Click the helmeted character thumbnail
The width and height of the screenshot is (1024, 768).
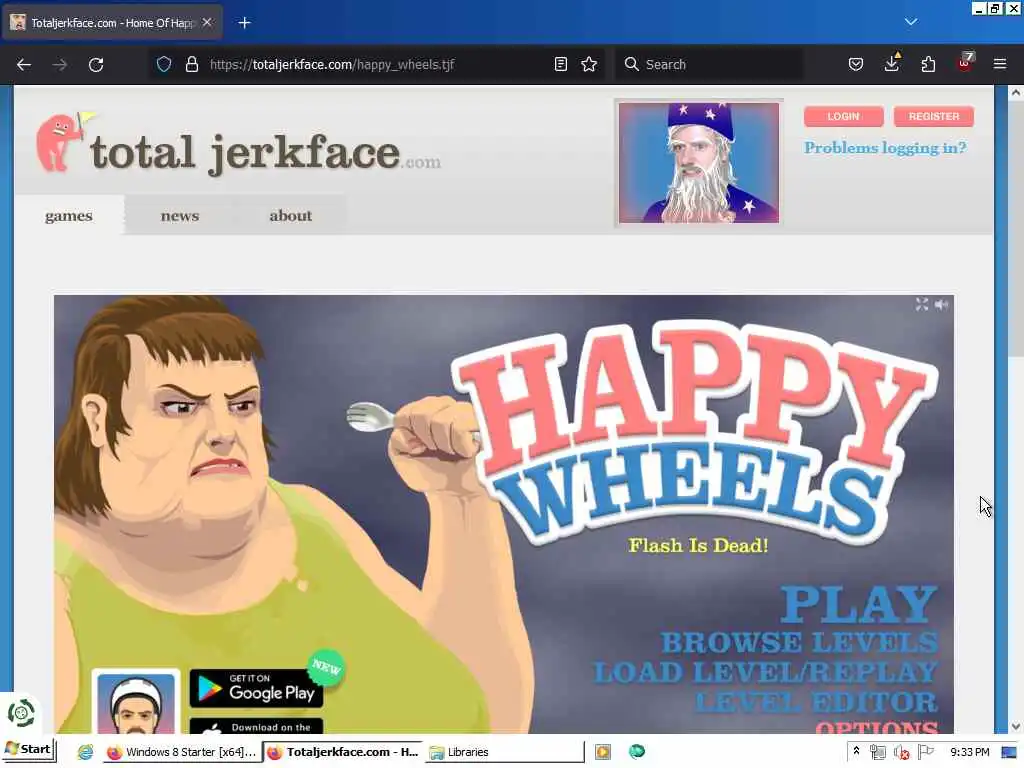pos(136,702)
